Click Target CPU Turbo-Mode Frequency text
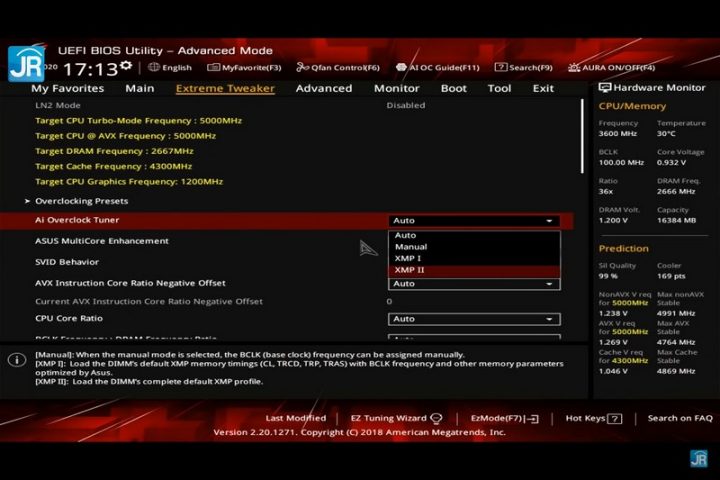The height and width of the screenshot is (480, 720). click(138, 121)
